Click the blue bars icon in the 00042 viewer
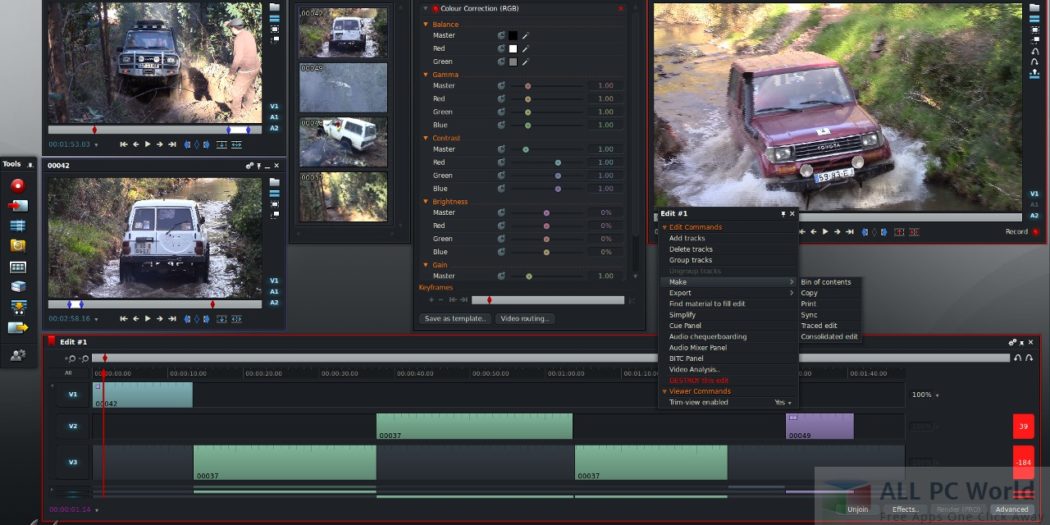The width and height of the screenshot is (1050, 525). pos(275,194)
